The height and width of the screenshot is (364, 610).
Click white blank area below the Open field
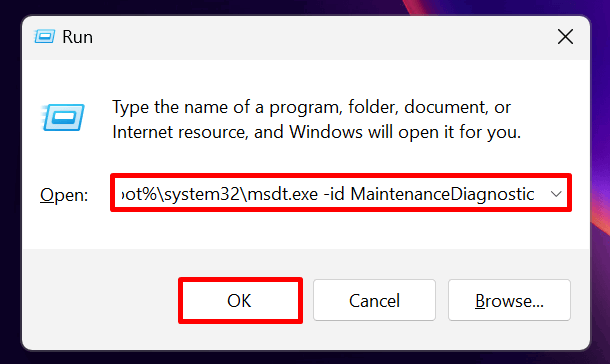click(303, 230)
